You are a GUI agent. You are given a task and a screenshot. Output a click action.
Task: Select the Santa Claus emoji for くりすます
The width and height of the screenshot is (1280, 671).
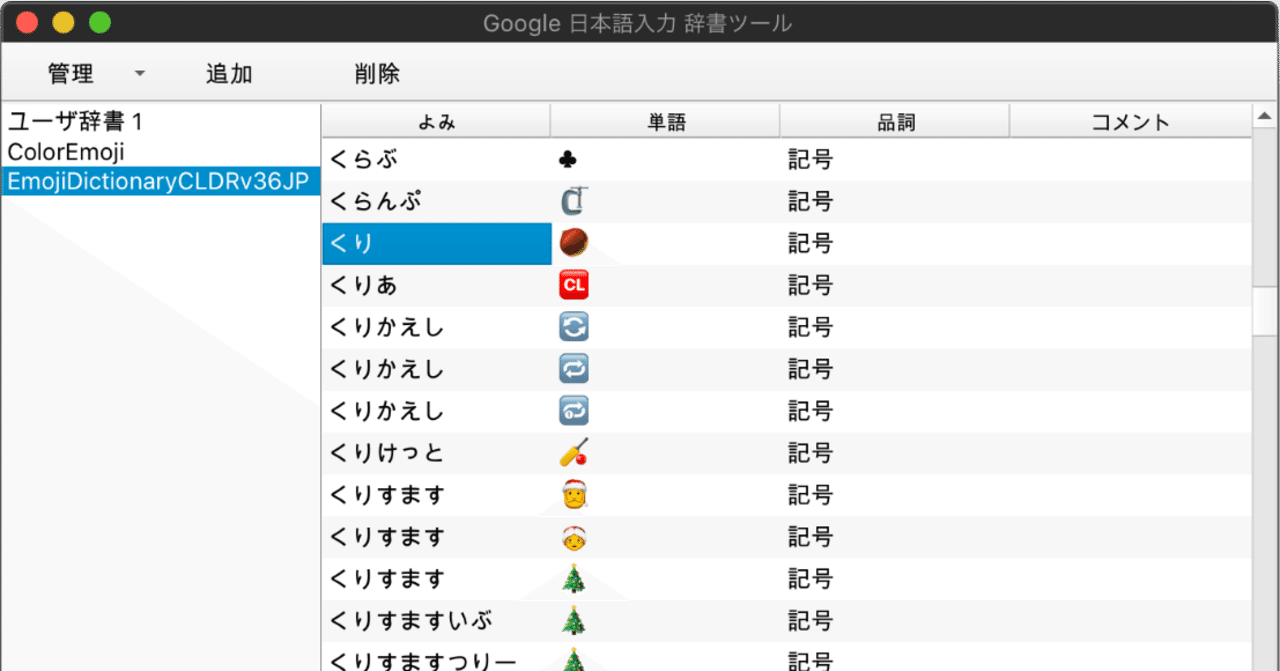[x=573, y=495]
